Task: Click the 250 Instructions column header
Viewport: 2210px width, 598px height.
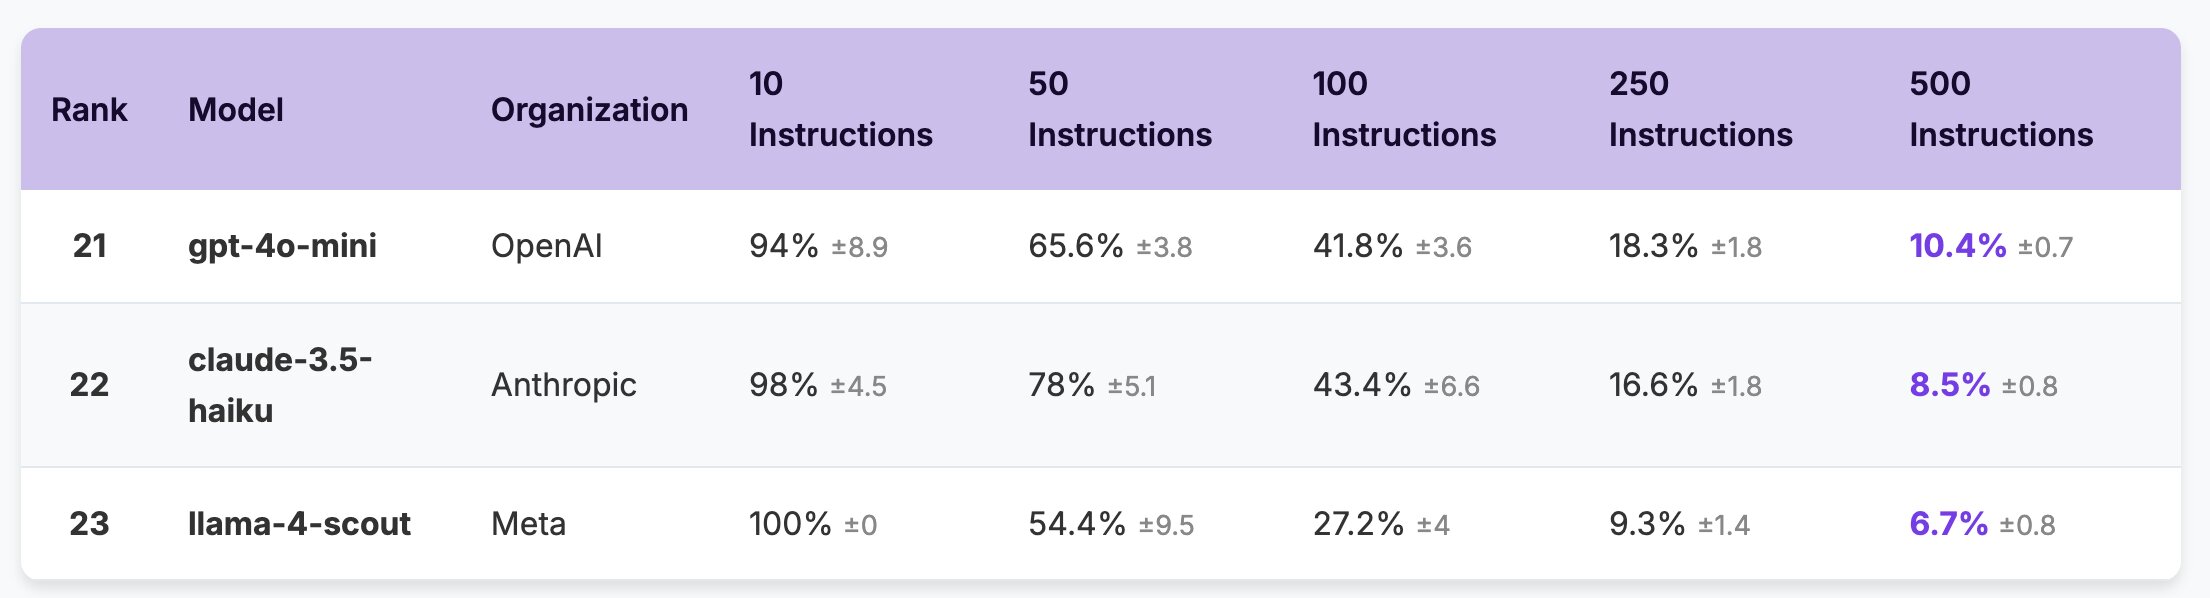Action: 1700,109
